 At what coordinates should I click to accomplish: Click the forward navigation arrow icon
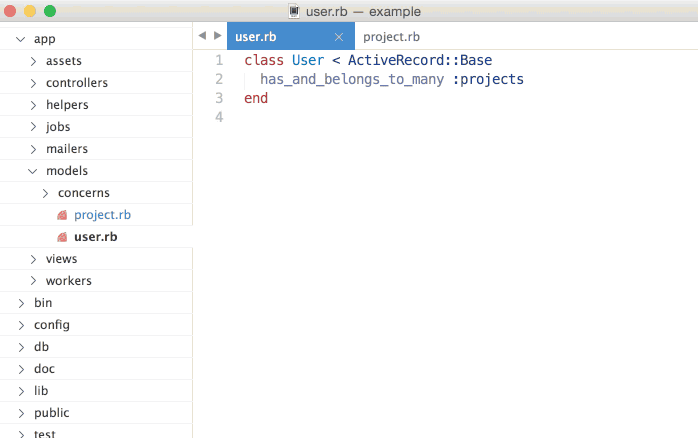(218, 36)
